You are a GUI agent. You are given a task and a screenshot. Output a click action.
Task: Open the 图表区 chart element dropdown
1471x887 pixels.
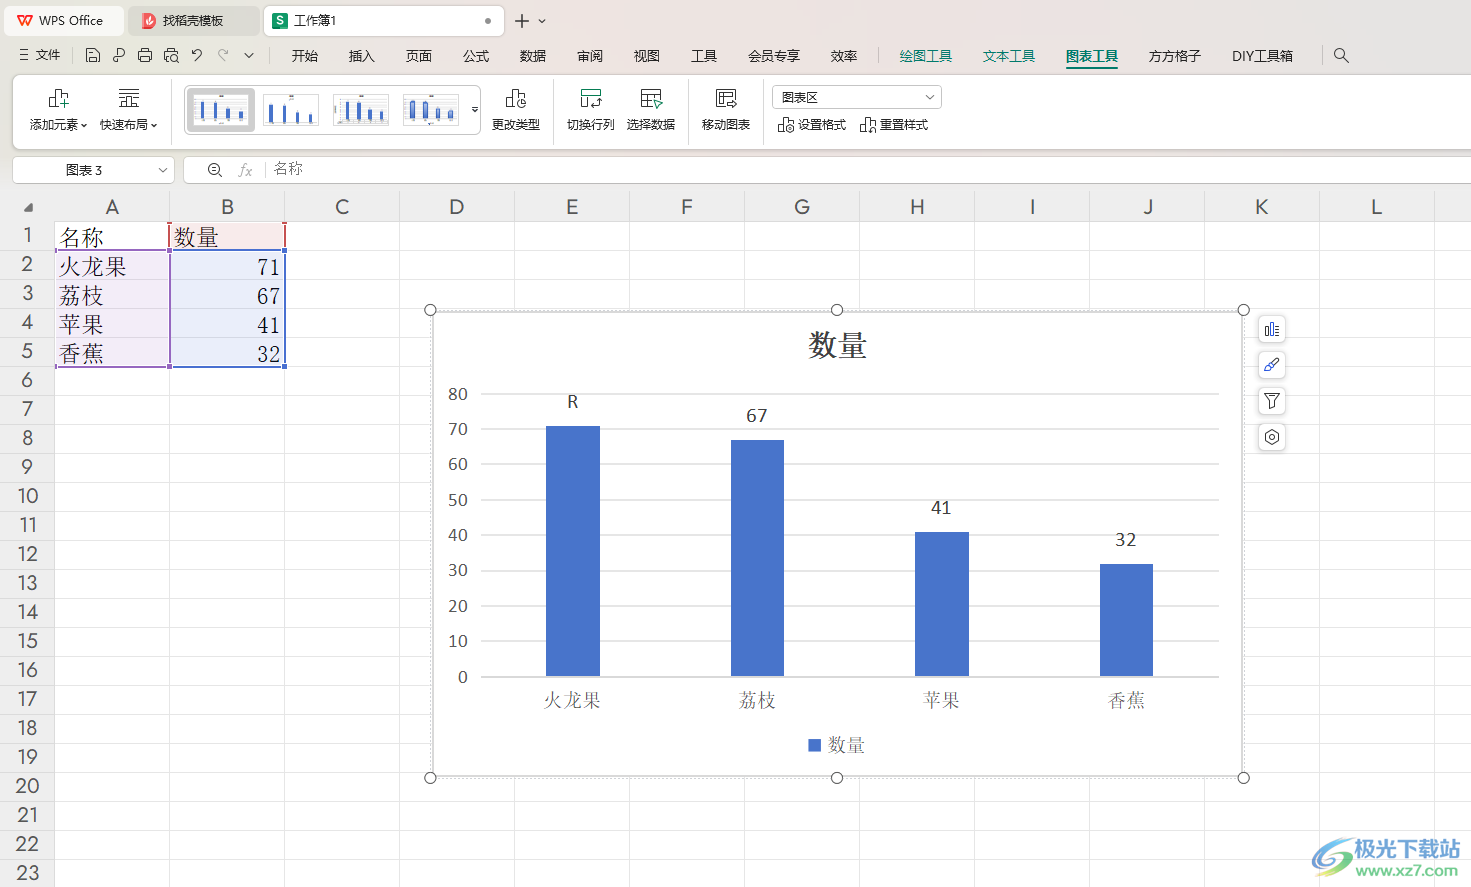click(x=857, y=97)
